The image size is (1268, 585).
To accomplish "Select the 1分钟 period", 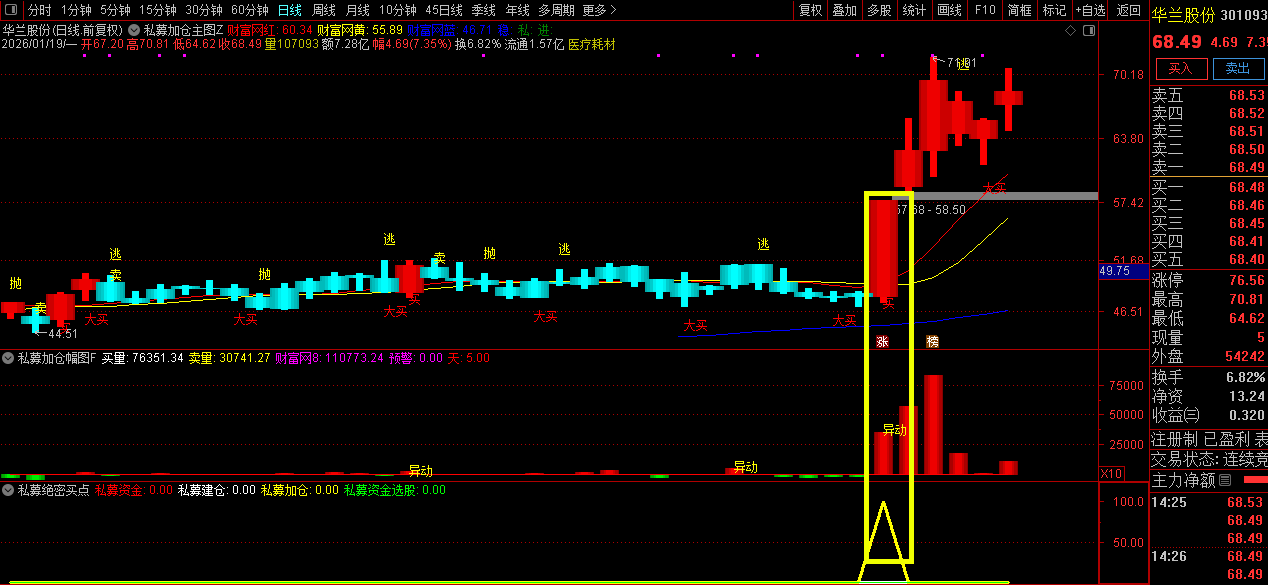I will pos(76,10).
